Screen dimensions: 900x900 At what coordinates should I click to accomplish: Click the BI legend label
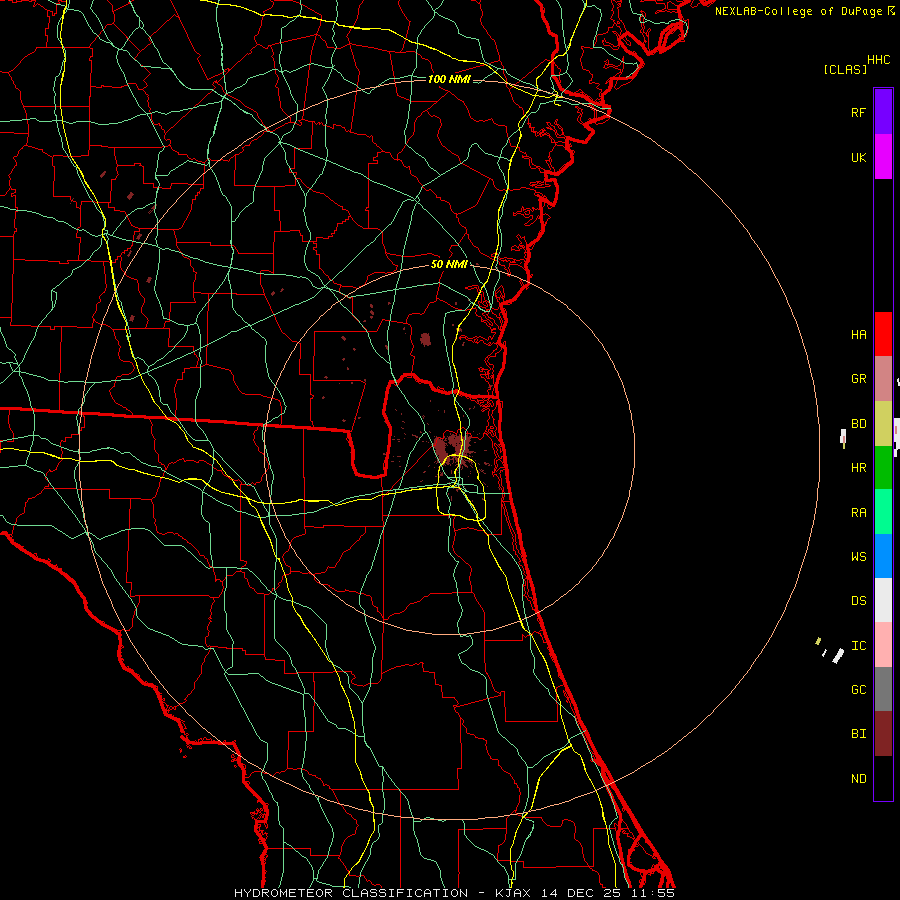(x=858, y=734)
